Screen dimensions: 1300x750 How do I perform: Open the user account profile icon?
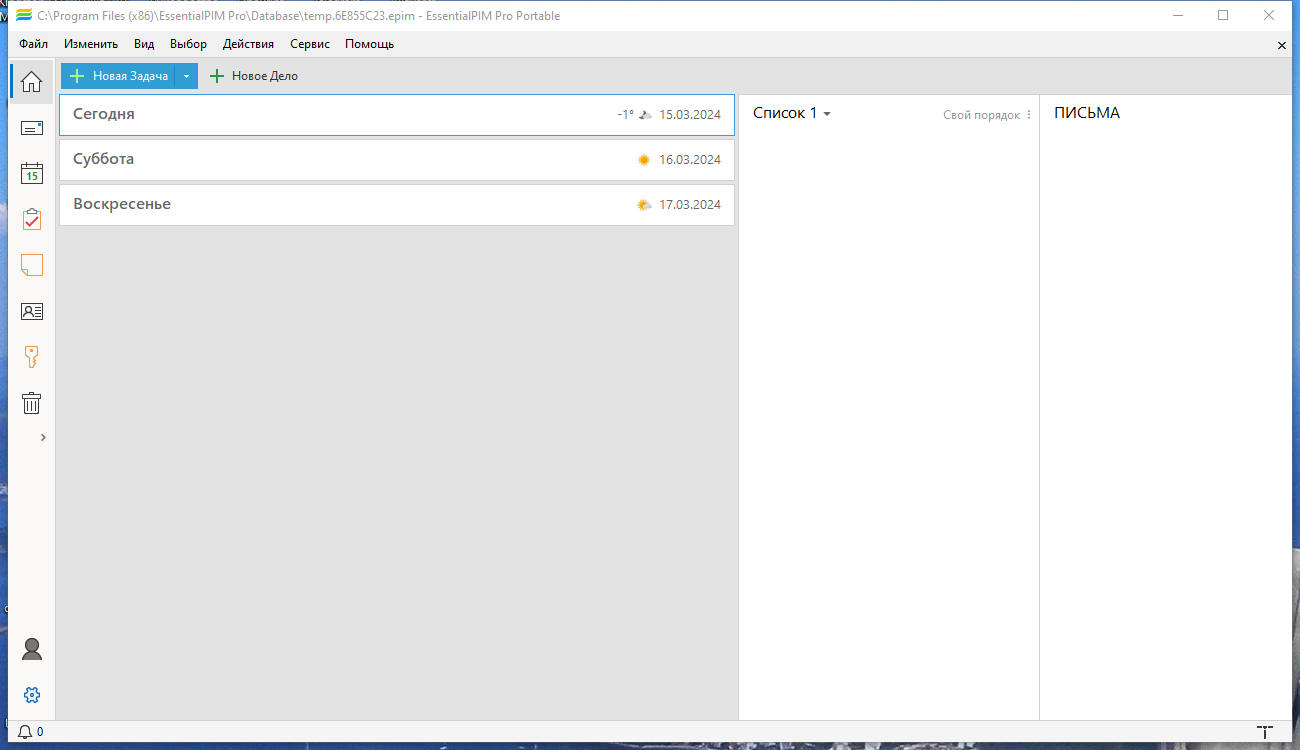tap(32, 649)
